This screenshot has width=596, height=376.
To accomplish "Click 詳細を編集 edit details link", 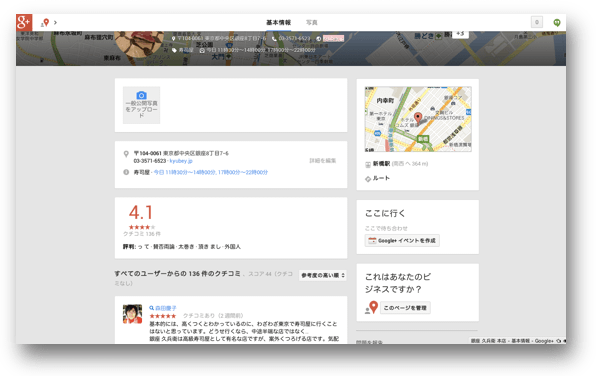I will pyautogui.click(x=323, y=161).
